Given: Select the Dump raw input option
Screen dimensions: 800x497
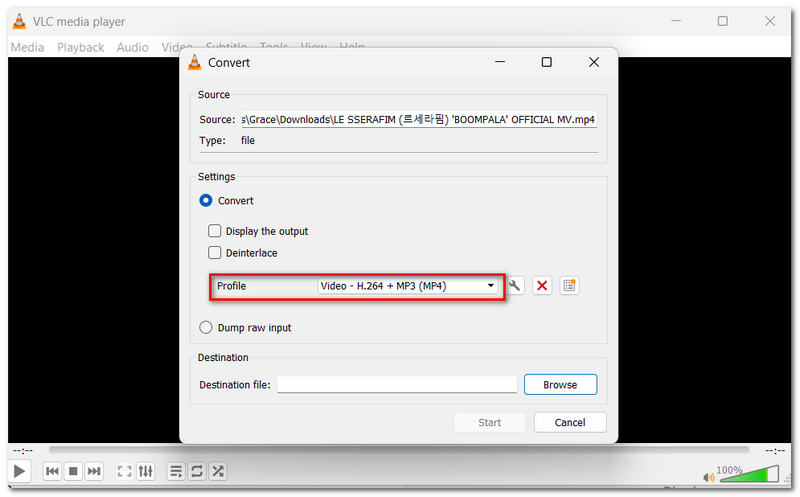Looking at the screenshot, I should 206,328.
